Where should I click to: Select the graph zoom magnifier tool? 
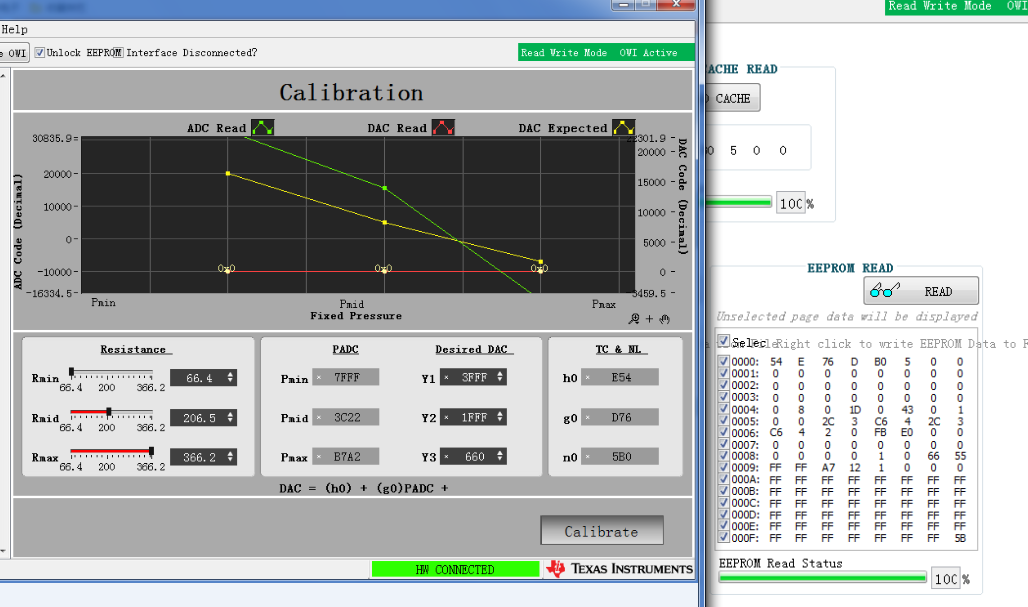click(634, 319)
